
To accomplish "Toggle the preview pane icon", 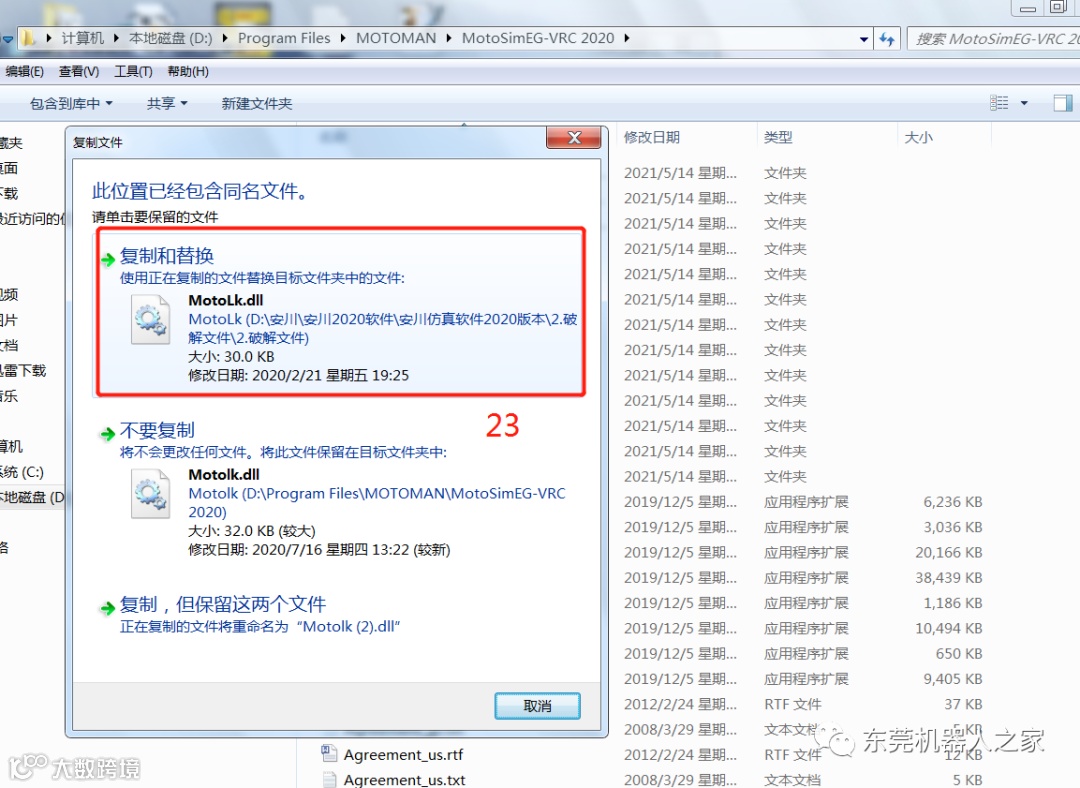I will tap(1063, 103).
